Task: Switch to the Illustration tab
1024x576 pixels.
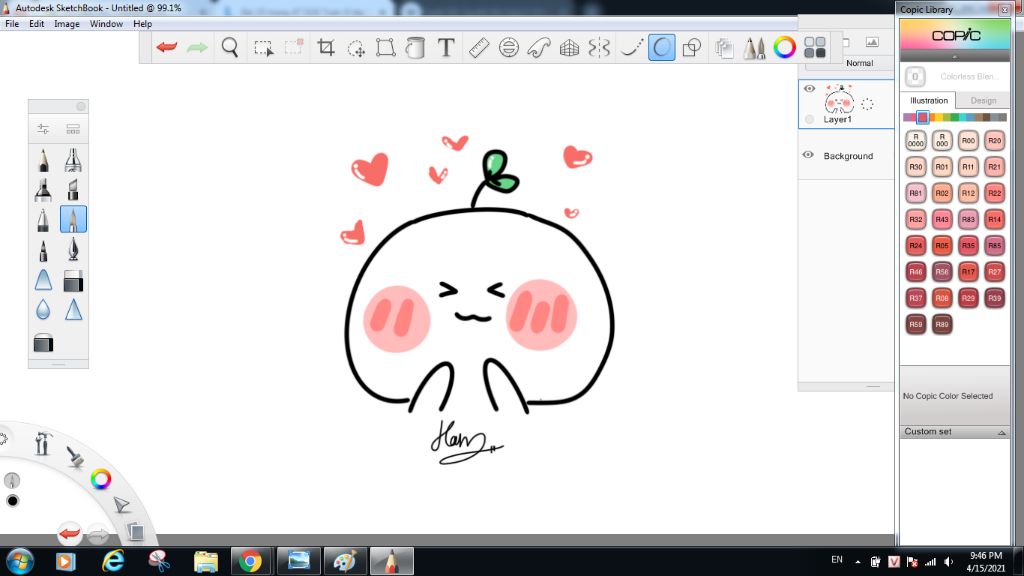Action: tap(929, 101)
